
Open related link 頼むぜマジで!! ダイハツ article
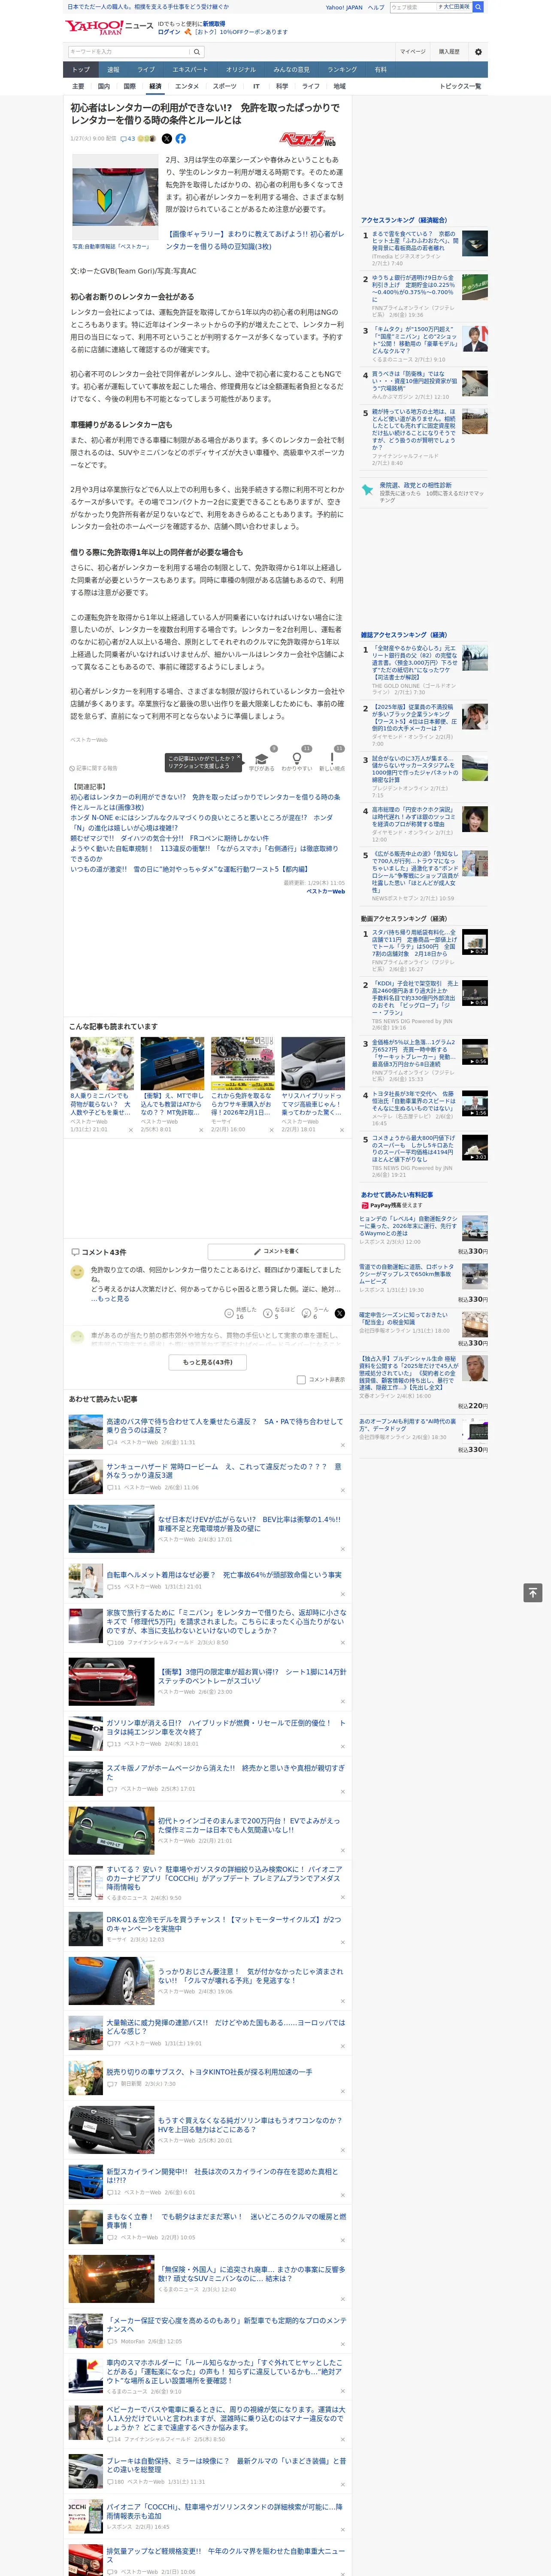pos(170,838)
